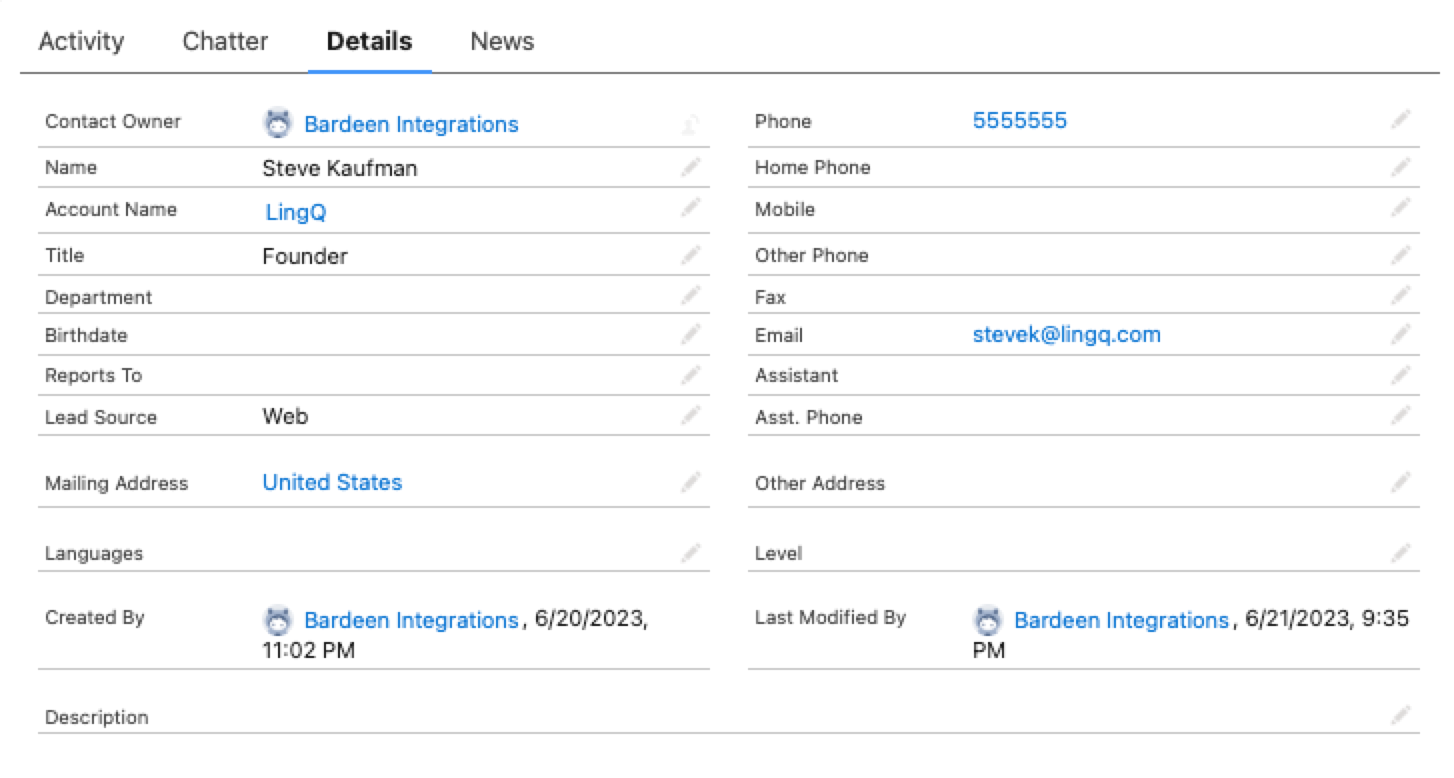Open Contact Owner Bardeen Integrations link
This screenshot has width=1454, height=778.
coord(411,124)
